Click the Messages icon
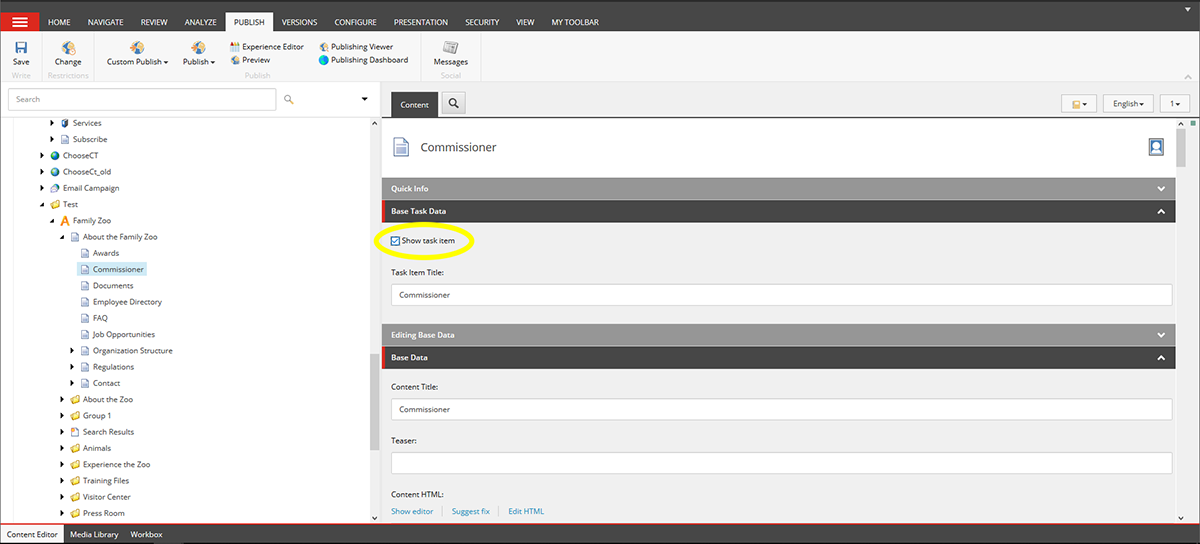 (450, 49)
